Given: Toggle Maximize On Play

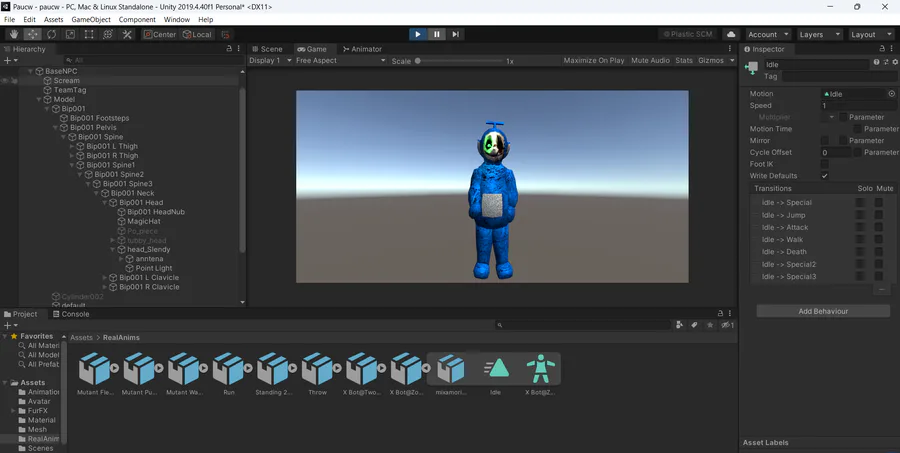Looking at the screenshot, I should [593, 61].
